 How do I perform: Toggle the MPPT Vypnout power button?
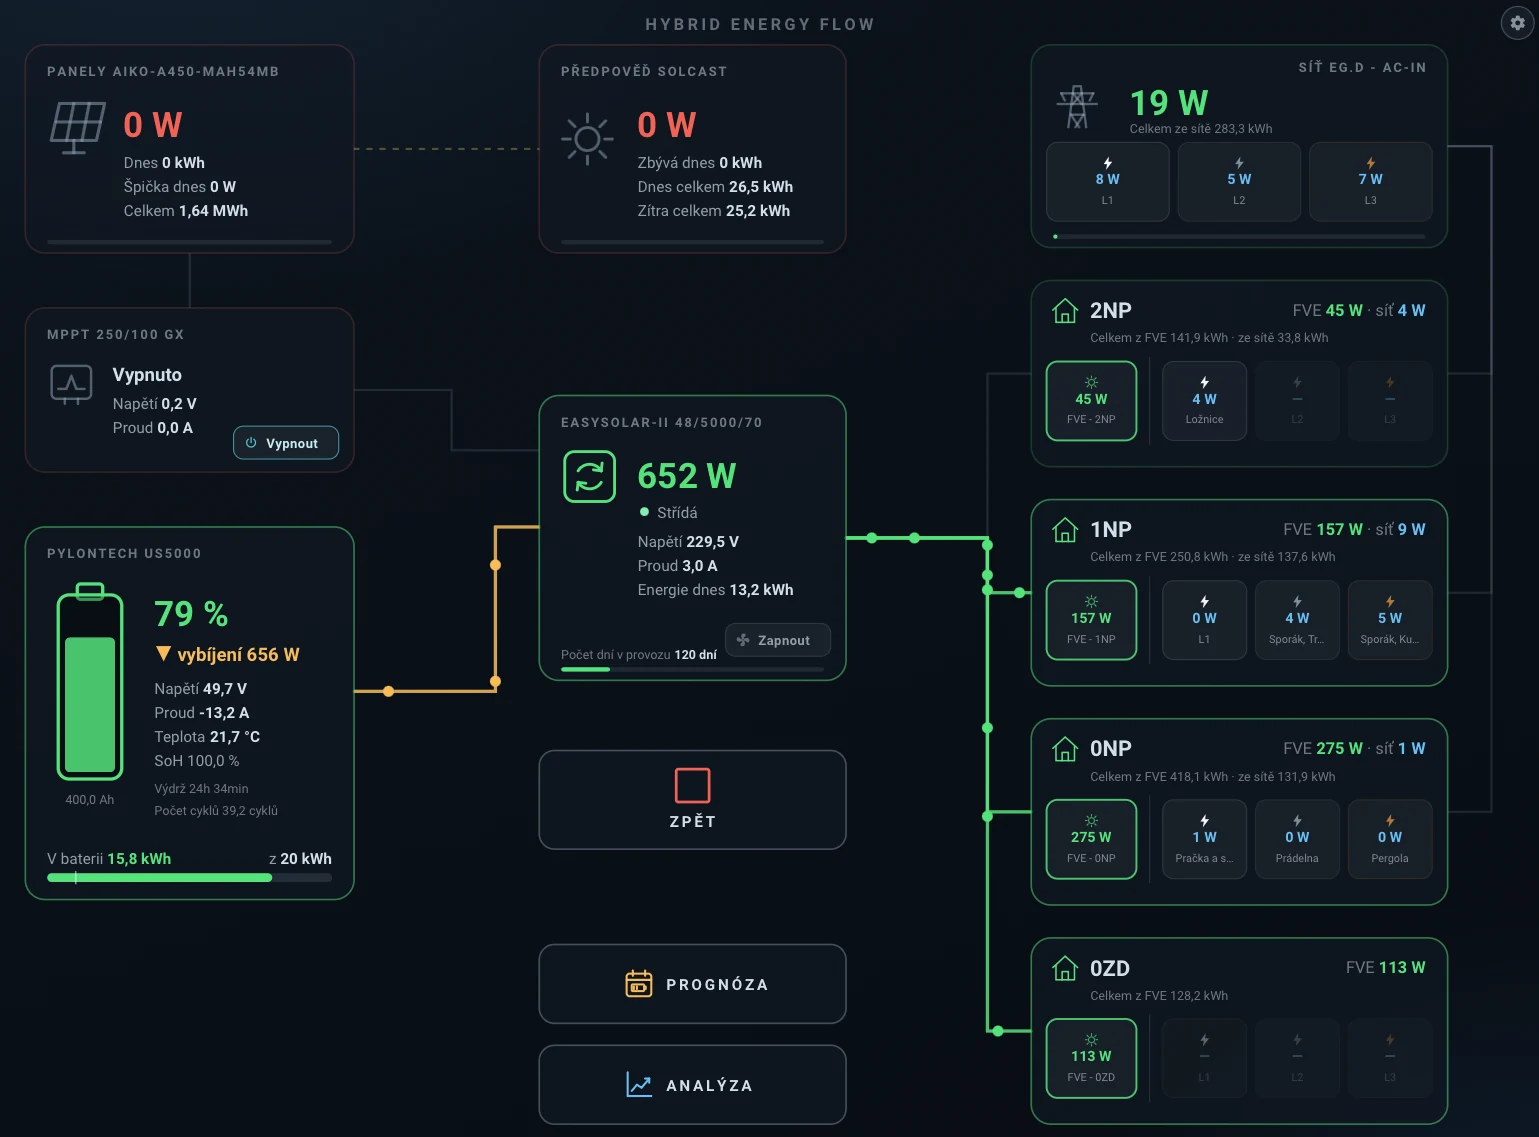[286, 443]
